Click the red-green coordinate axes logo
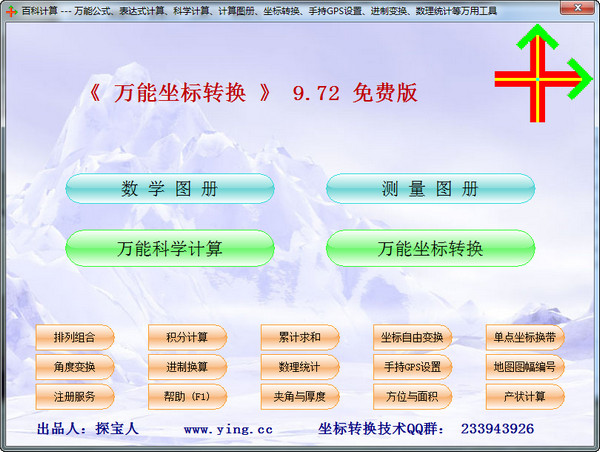Viewport: 600px width, 452px height. [543, 73]
